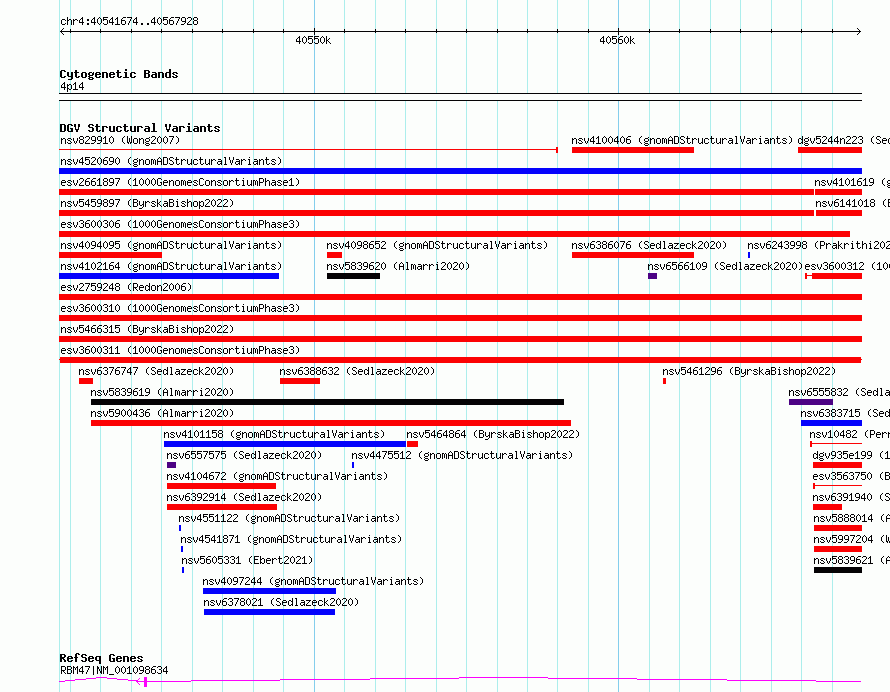The image size is (890, 692).
Task: Open nsv6388632 (Sedlazeck2020) label
Action: (x=357, y=371)
